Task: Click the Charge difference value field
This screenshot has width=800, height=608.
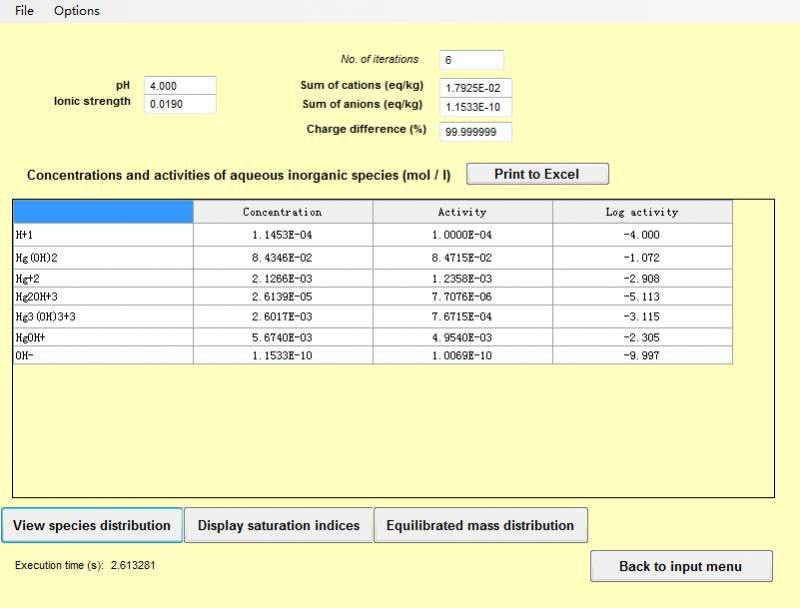Action: 476,132
